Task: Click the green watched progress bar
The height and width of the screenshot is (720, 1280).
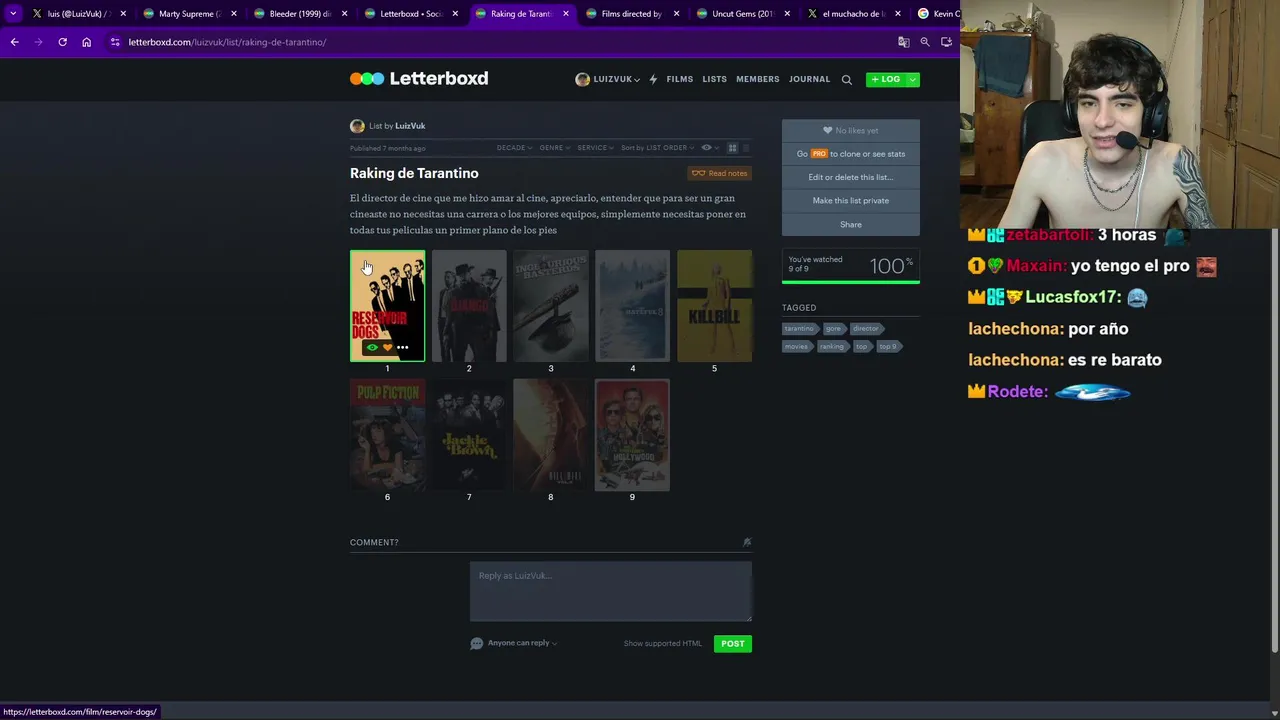Action: tap(851, 283)
